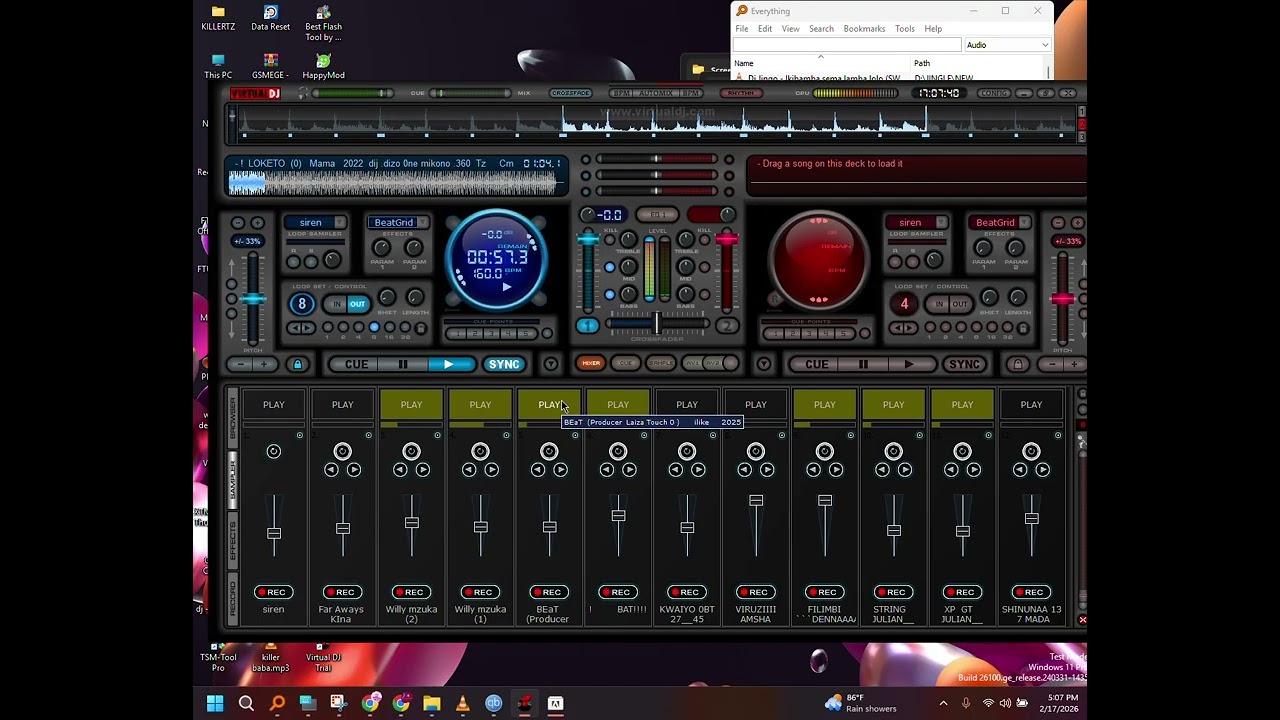The width and height of the screenshot is (1280, 720).
Task: Expand the right deck options arrow button
Action: [764, 365]
